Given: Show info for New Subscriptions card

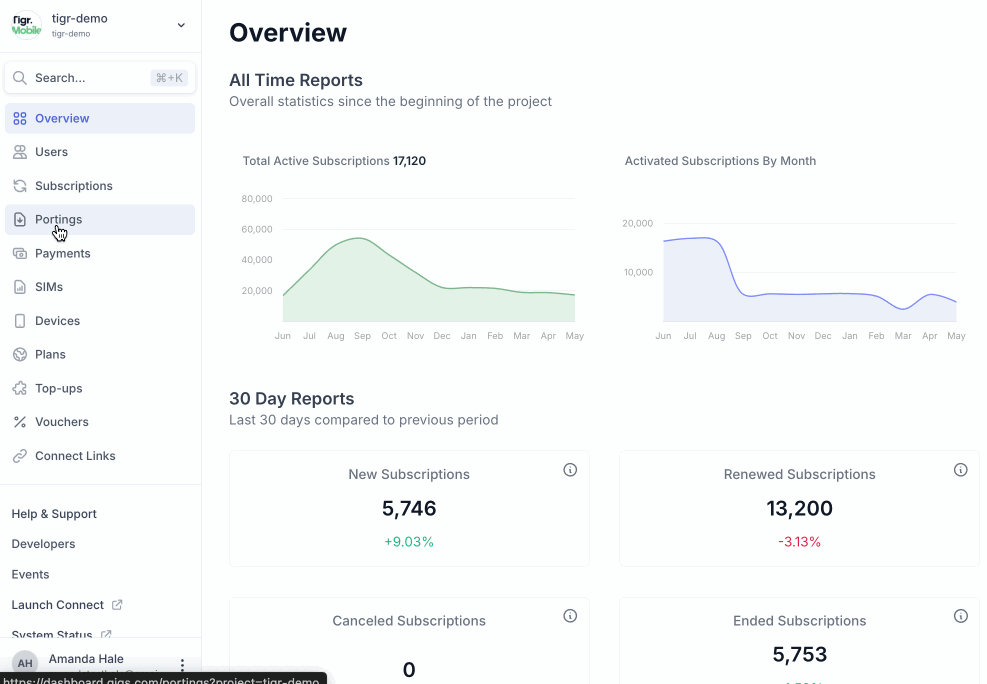Looking at the screenshot, I should coord(570,470).
